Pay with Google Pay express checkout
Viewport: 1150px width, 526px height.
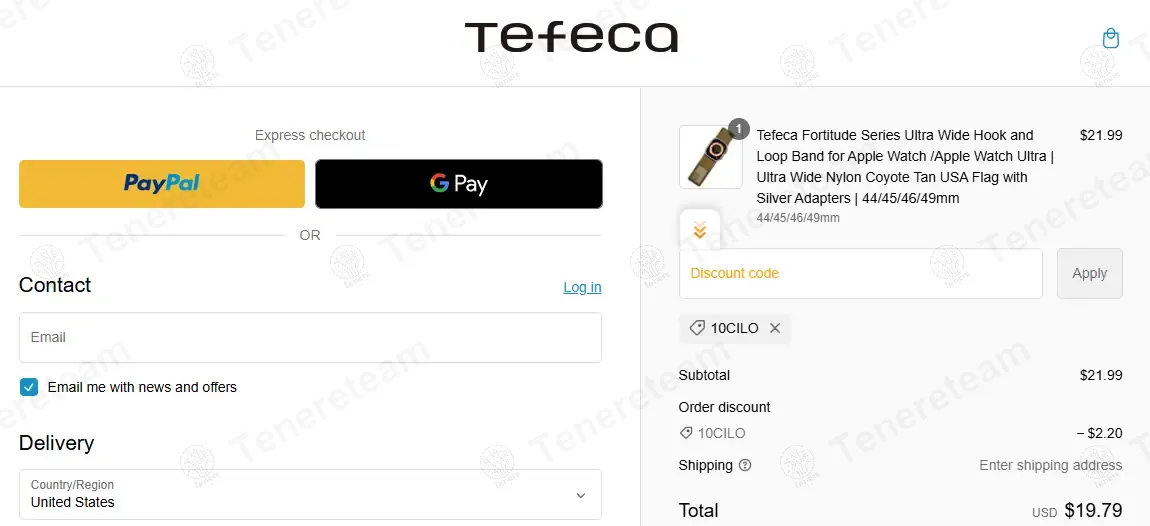(x=459, y=184)
